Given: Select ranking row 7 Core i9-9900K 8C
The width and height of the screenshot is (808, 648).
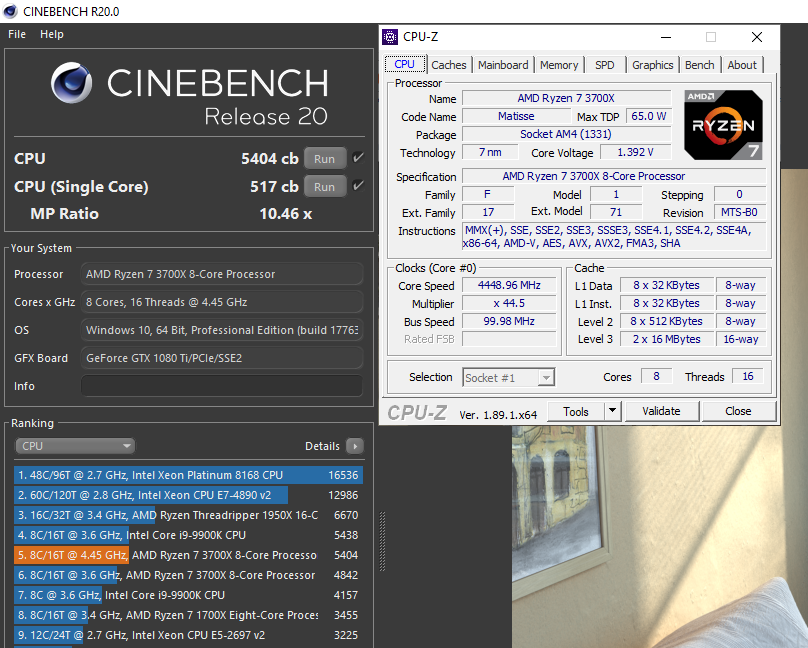Looking at the screenshot, I should [x=189, y=595].
